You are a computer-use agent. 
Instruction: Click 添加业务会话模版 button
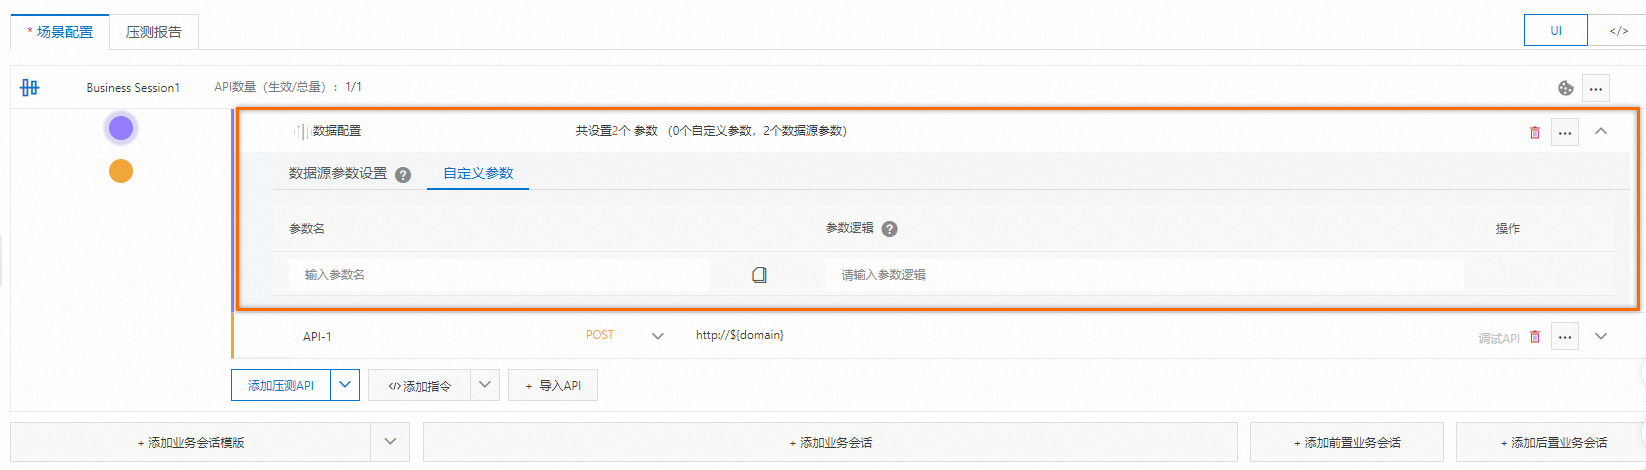pos(190,442)
